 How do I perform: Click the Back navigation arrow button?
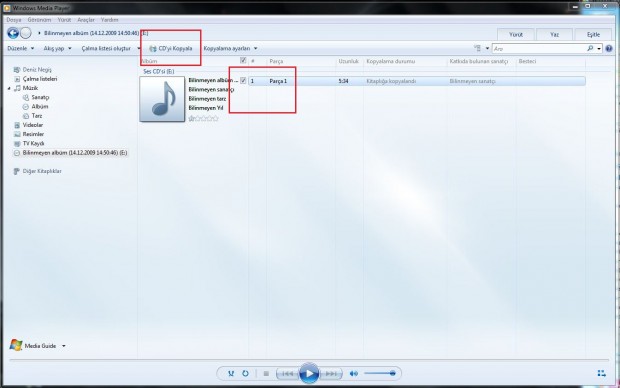pyautogui.click(x=13, y=33)
